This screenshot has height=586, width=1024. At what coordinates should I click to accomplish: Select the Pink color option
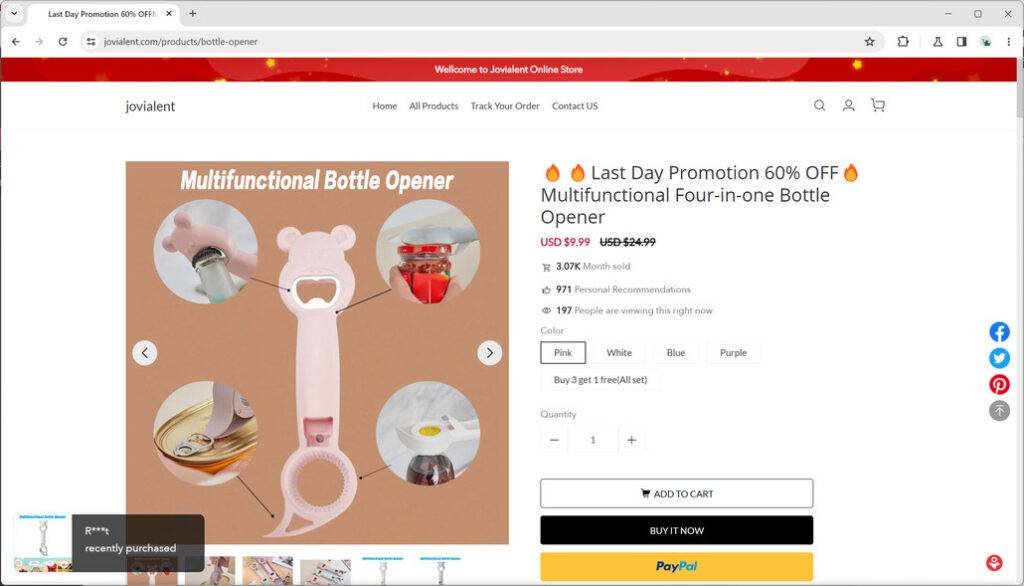click(563, 353)
